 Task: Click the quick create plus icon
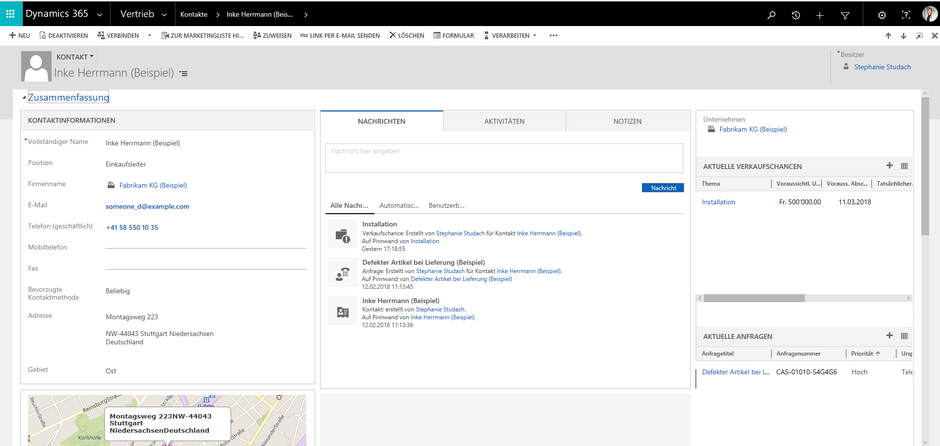(x=820, y=15)
